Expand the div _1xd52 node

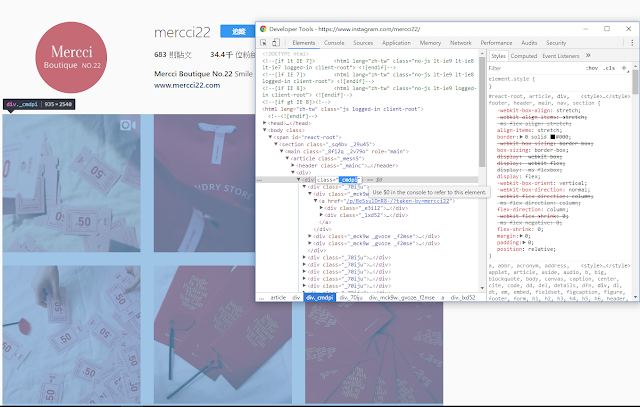pyautogui.click(x=322, y=215)
